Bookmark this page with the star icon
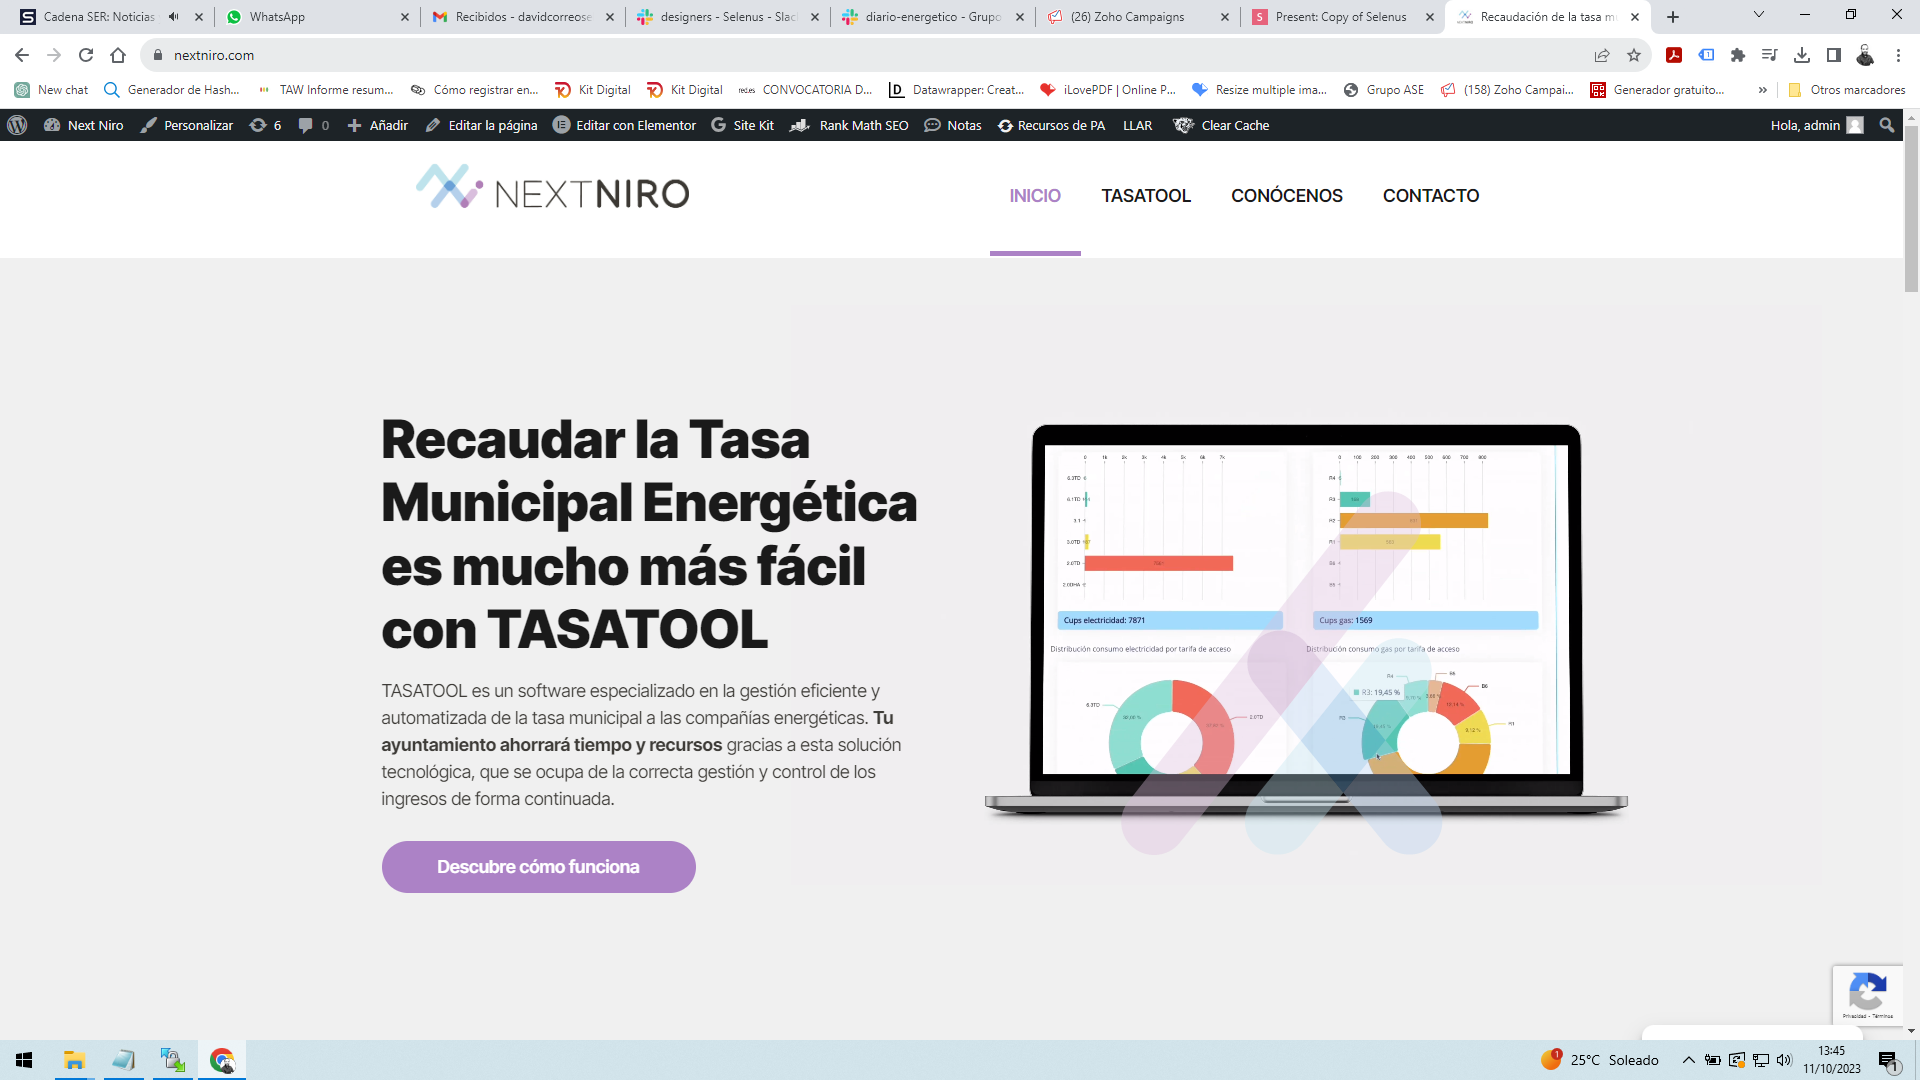This screenshot has height=1080, width=1920. [x=1634, y=55]
